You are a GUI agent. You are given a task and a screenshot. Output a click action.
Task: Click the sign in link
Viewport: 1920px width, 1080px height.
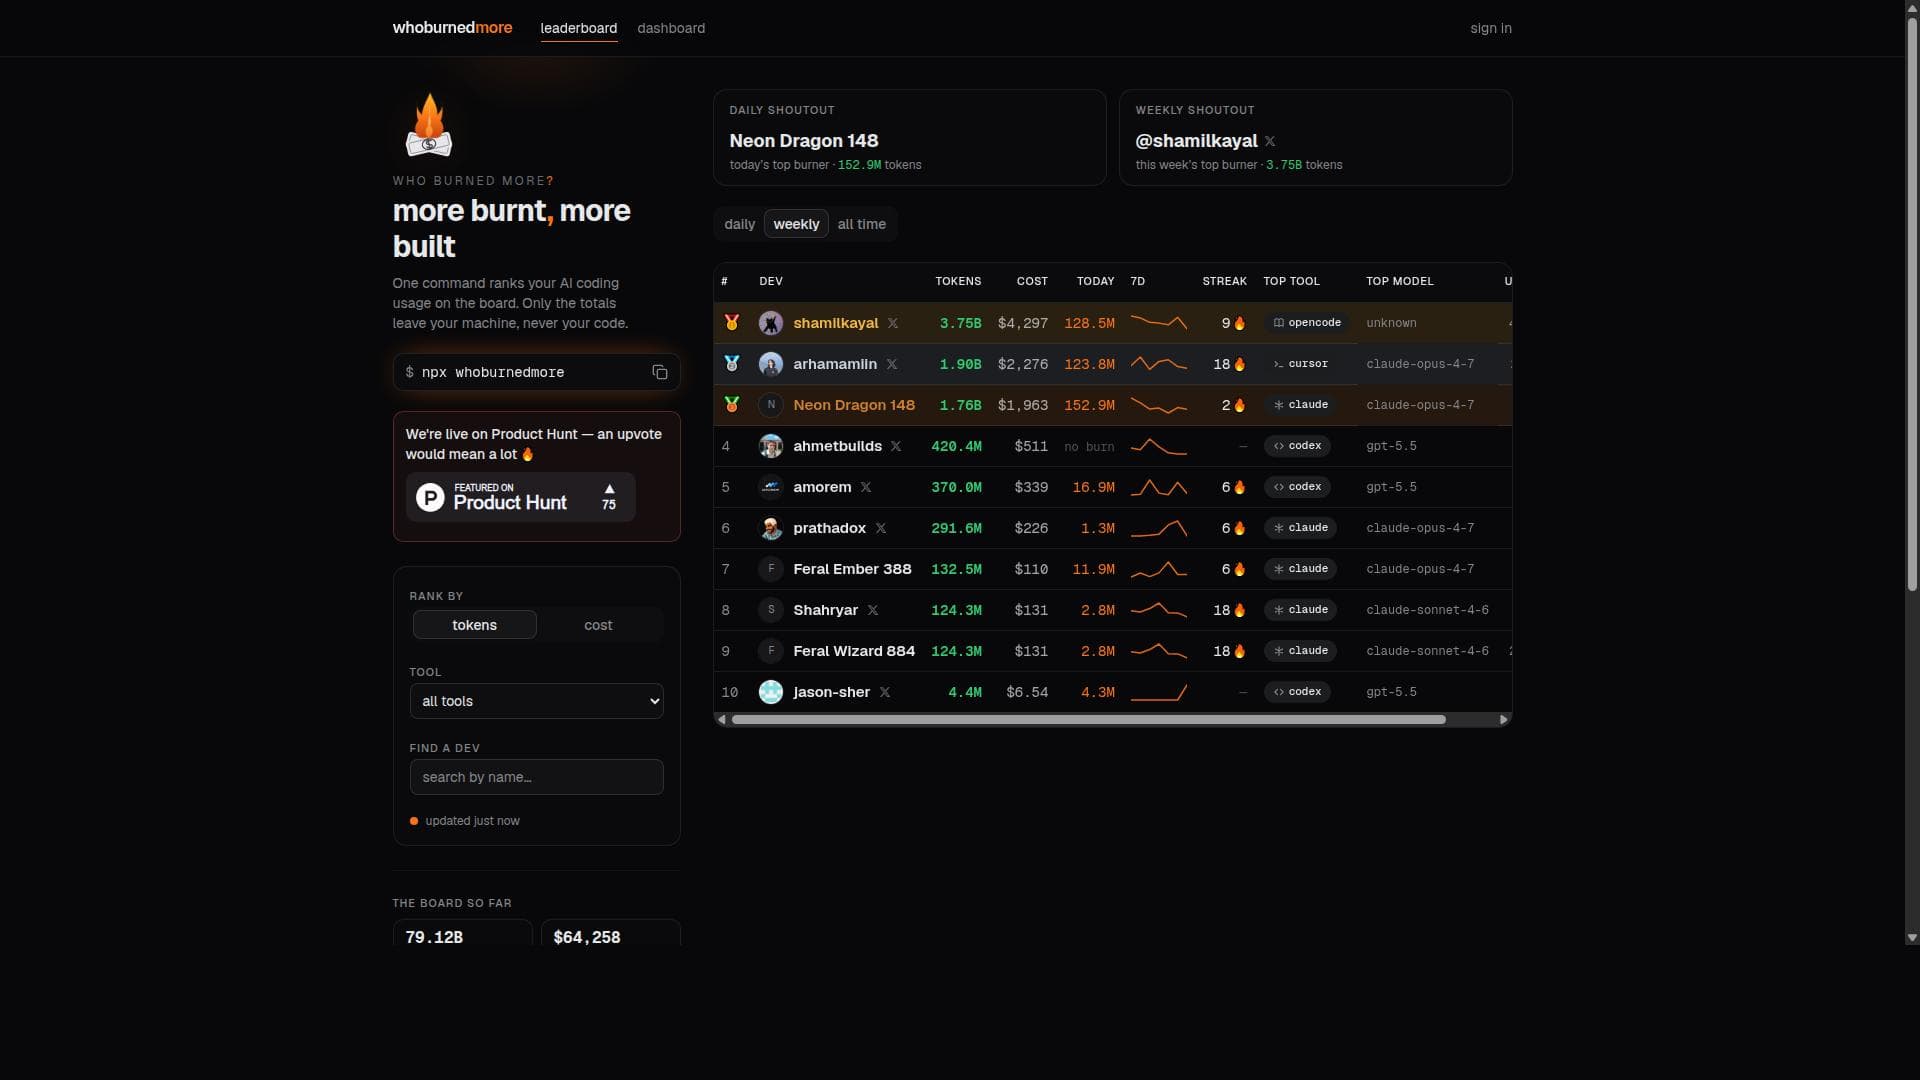pos(1491,28)
